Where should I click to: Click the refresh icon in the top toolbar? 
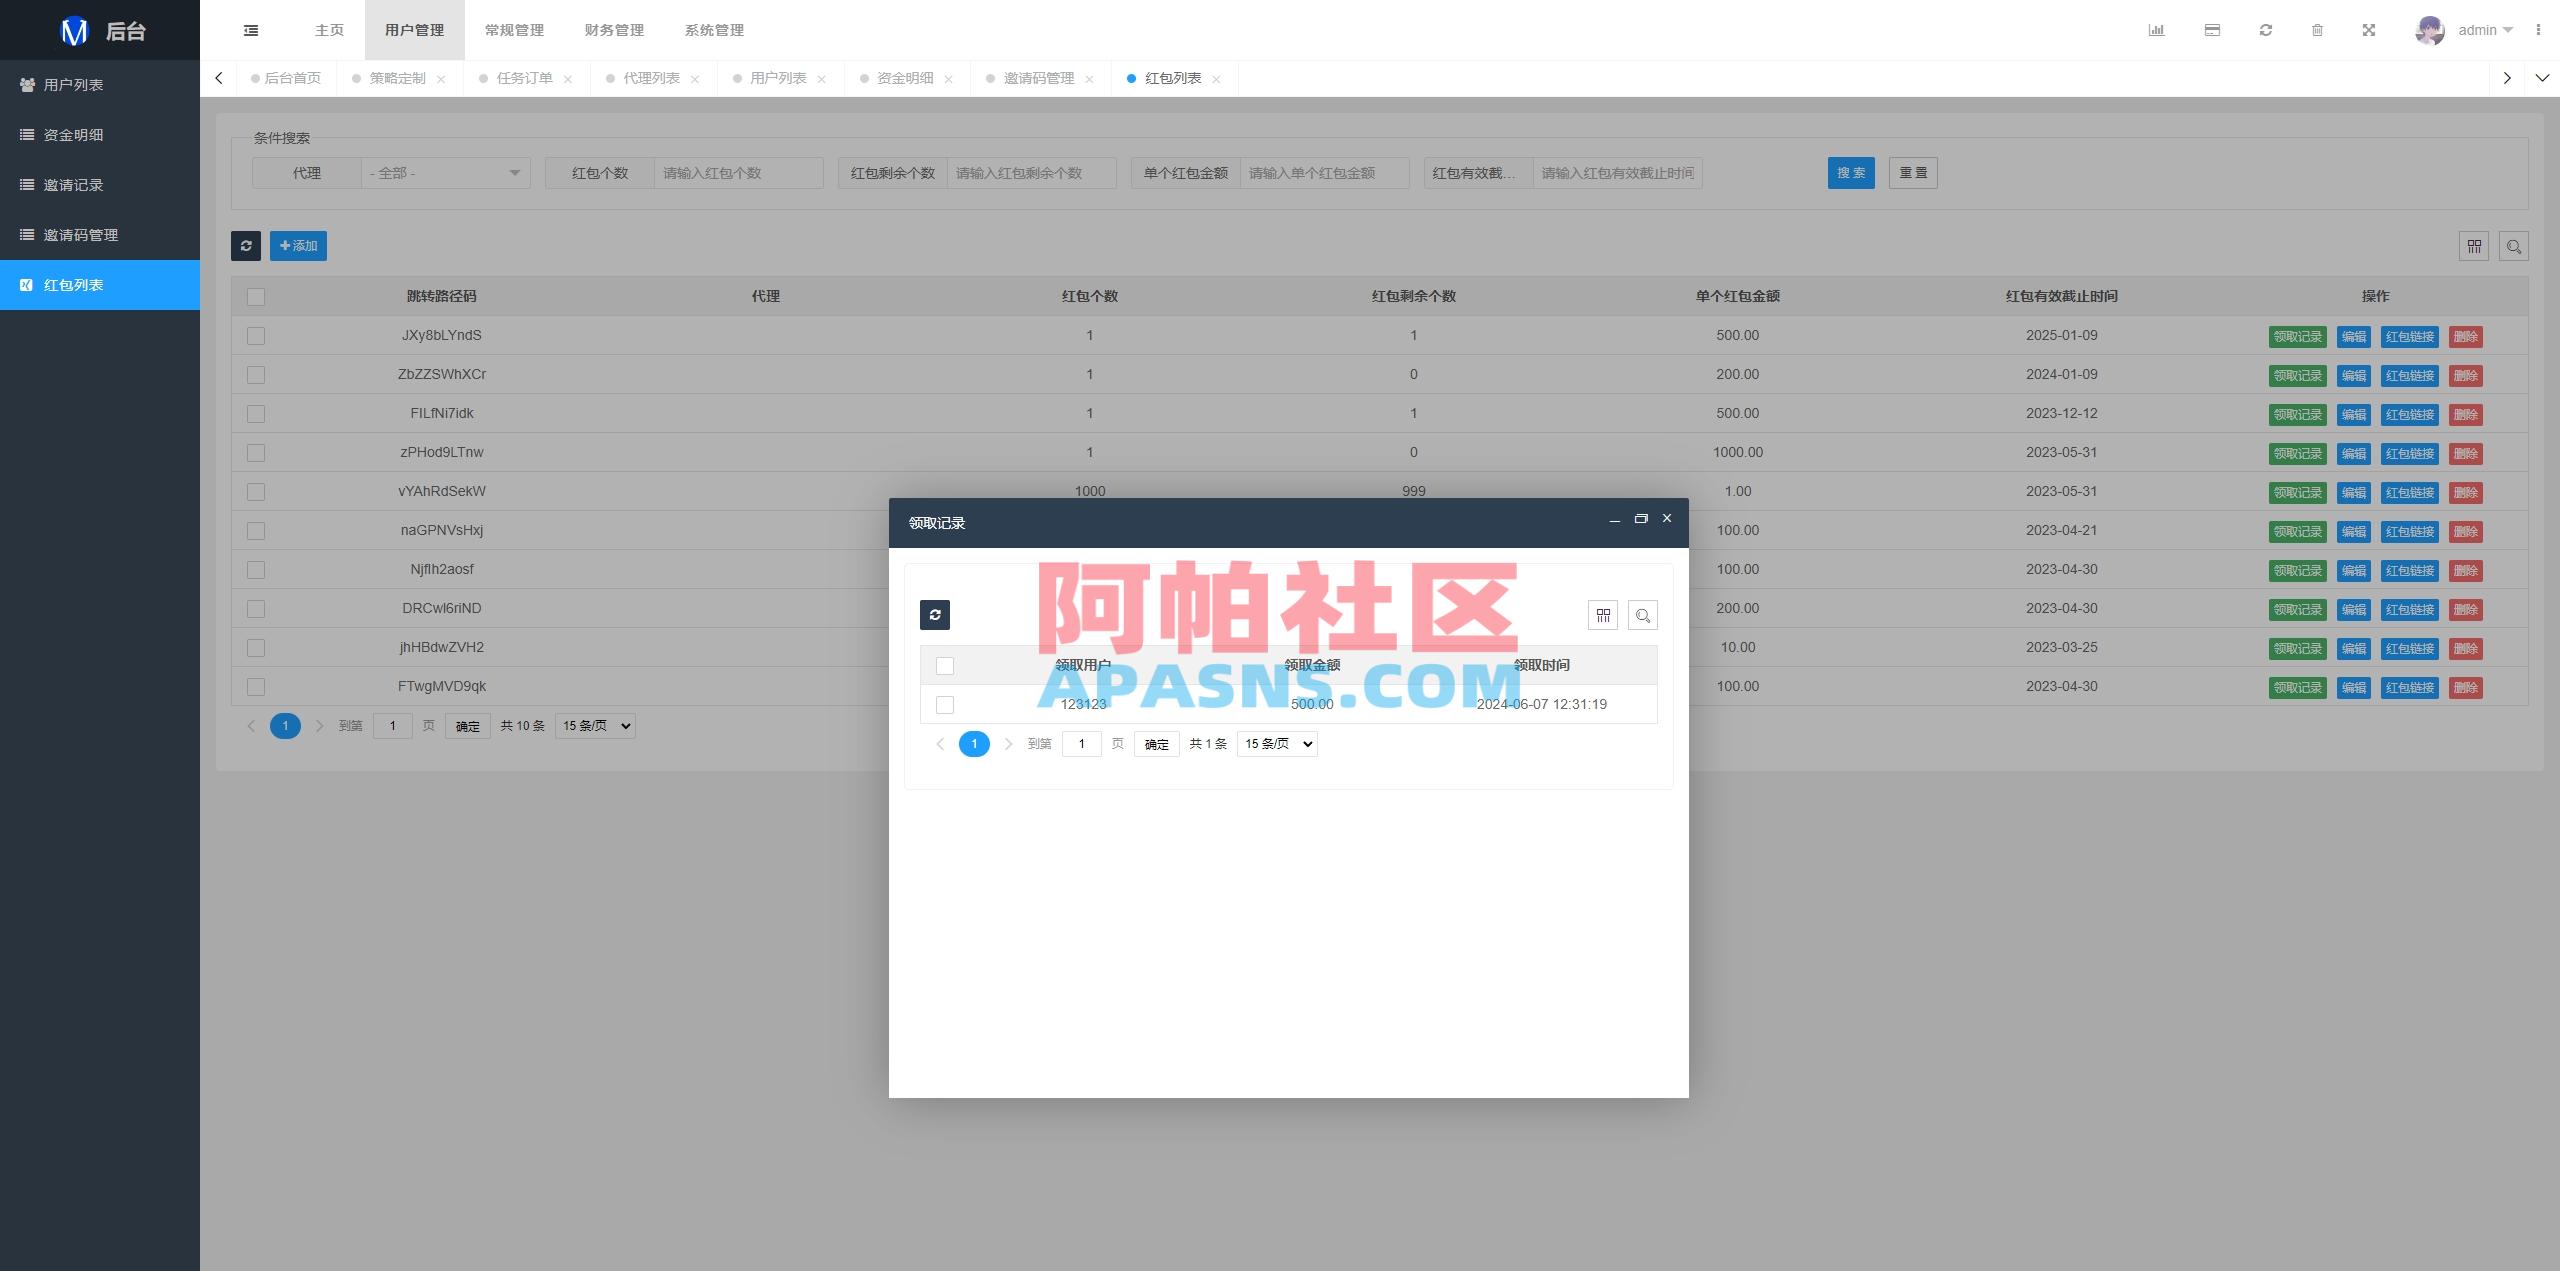[x=2264, y=30]
